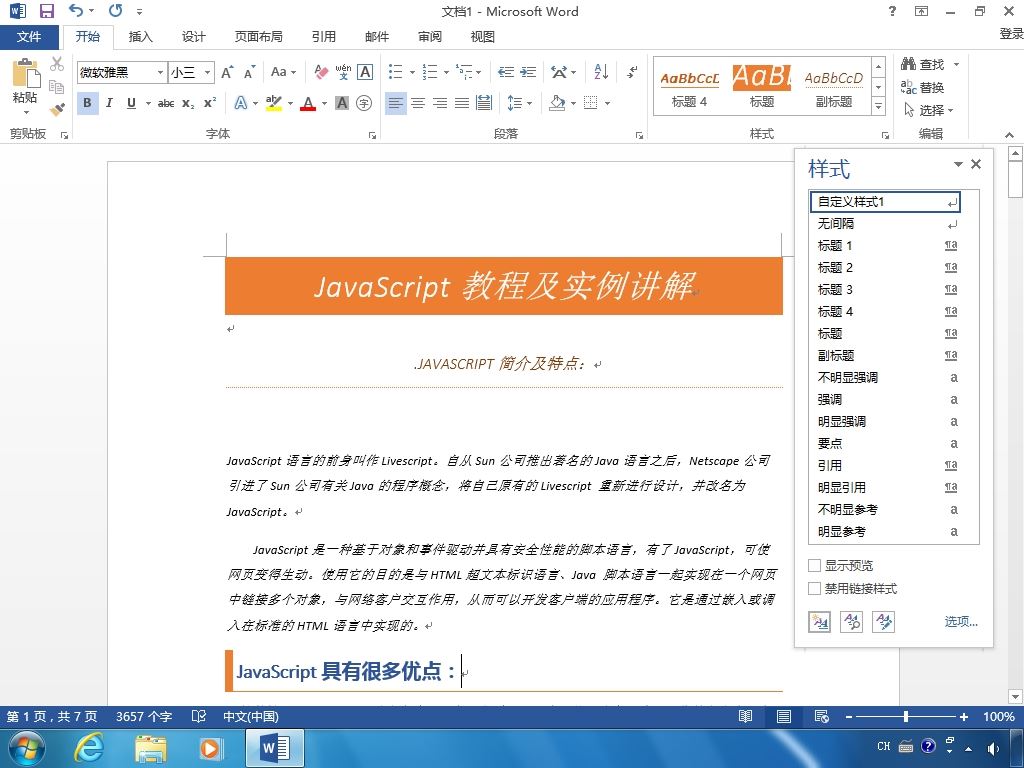Apply the 标题 4 style from gallery

pos(690,88)
